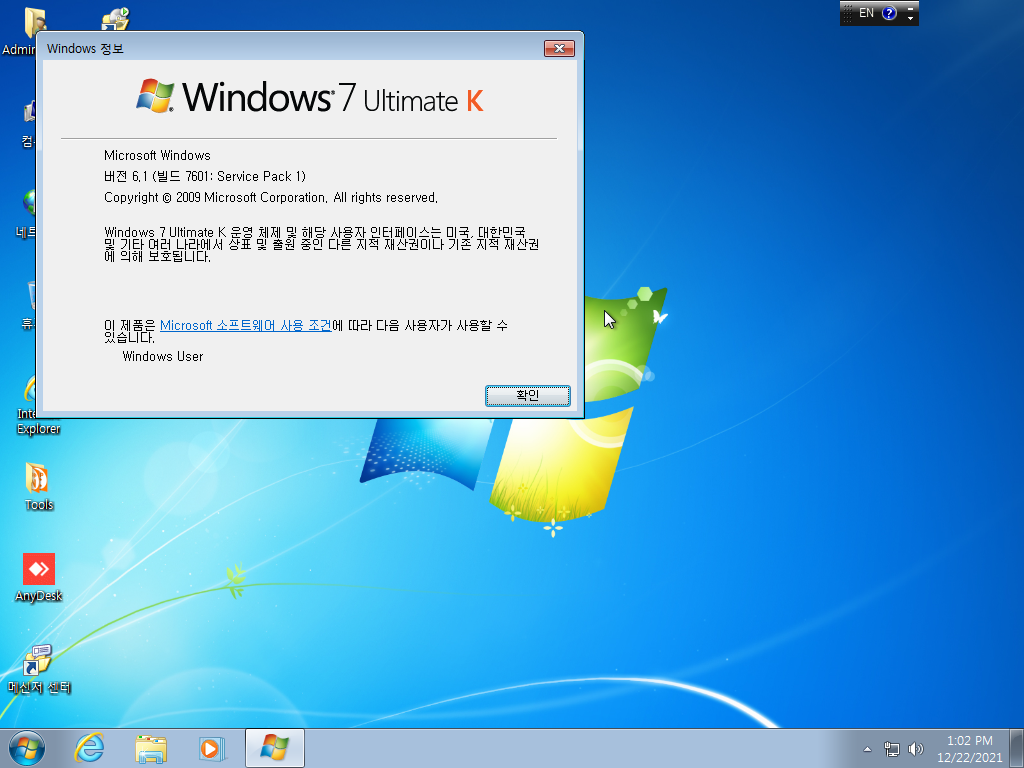The width and height of the screenshot is (1024, 768).
Task: Open the language bar help icon
Action: point(889,13)
